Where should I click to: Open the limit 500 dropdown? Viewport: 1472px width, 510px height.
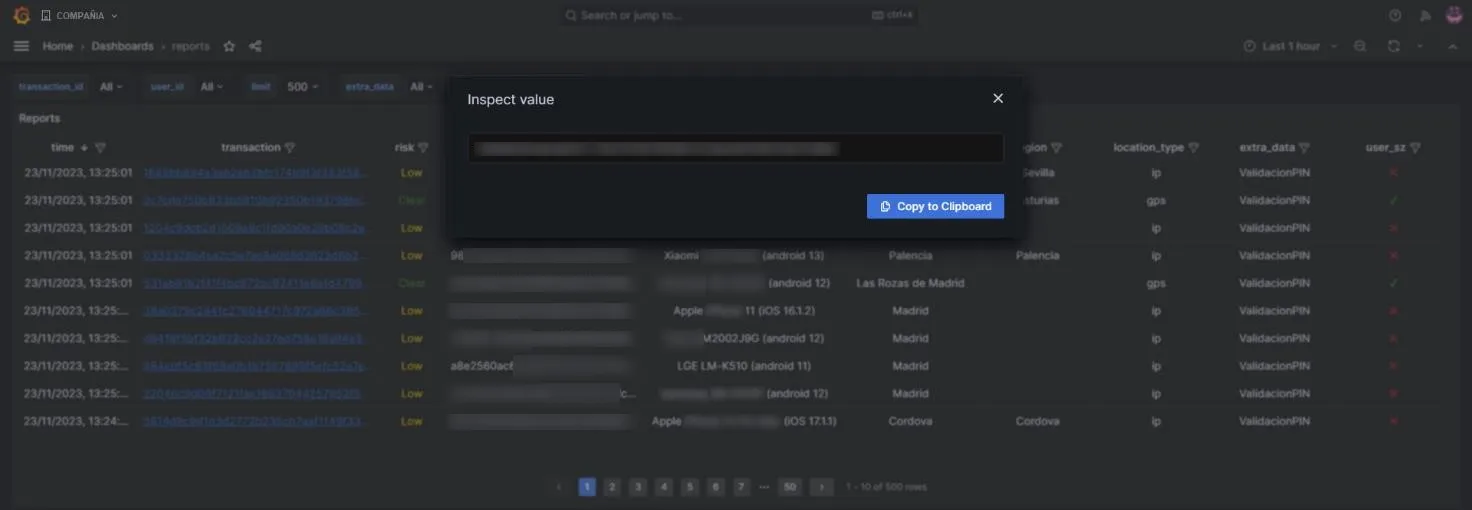coord(303,87)
